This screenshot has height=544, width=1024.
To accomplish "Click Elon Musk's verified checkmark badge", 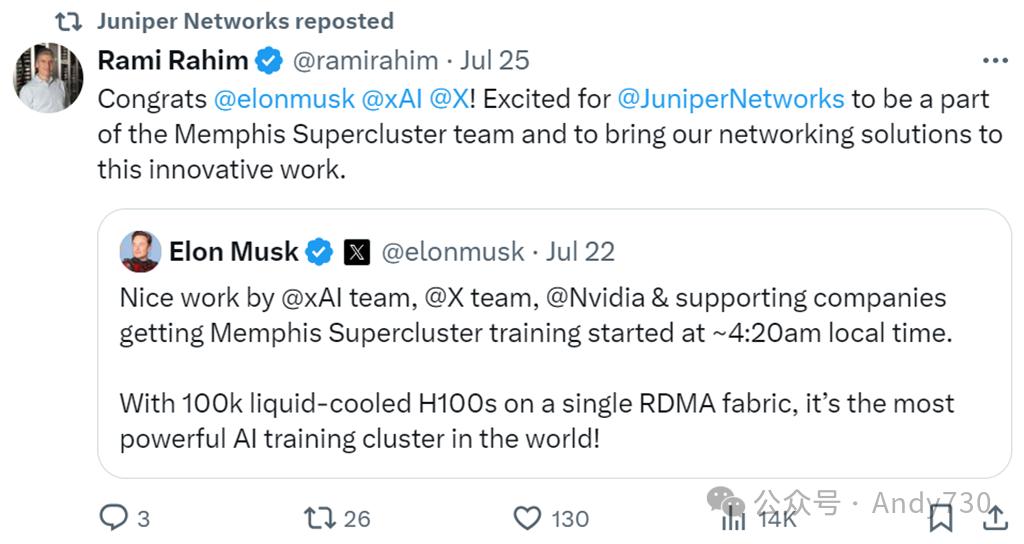I will [319, 252].
